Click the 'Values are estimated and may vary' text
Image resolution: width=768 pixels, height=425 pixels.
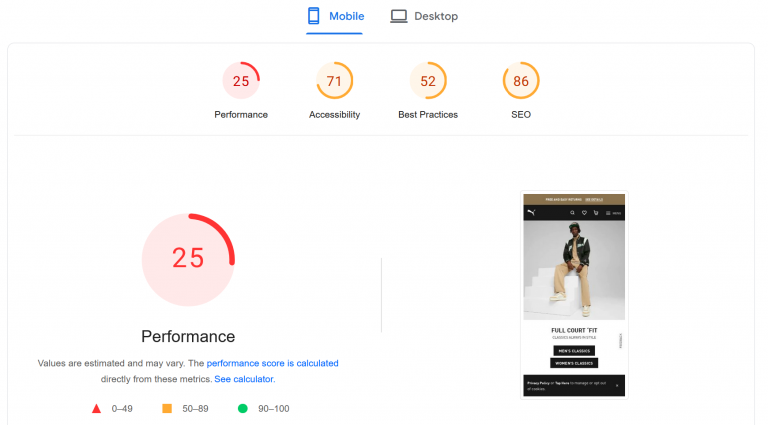coord(112,363)
